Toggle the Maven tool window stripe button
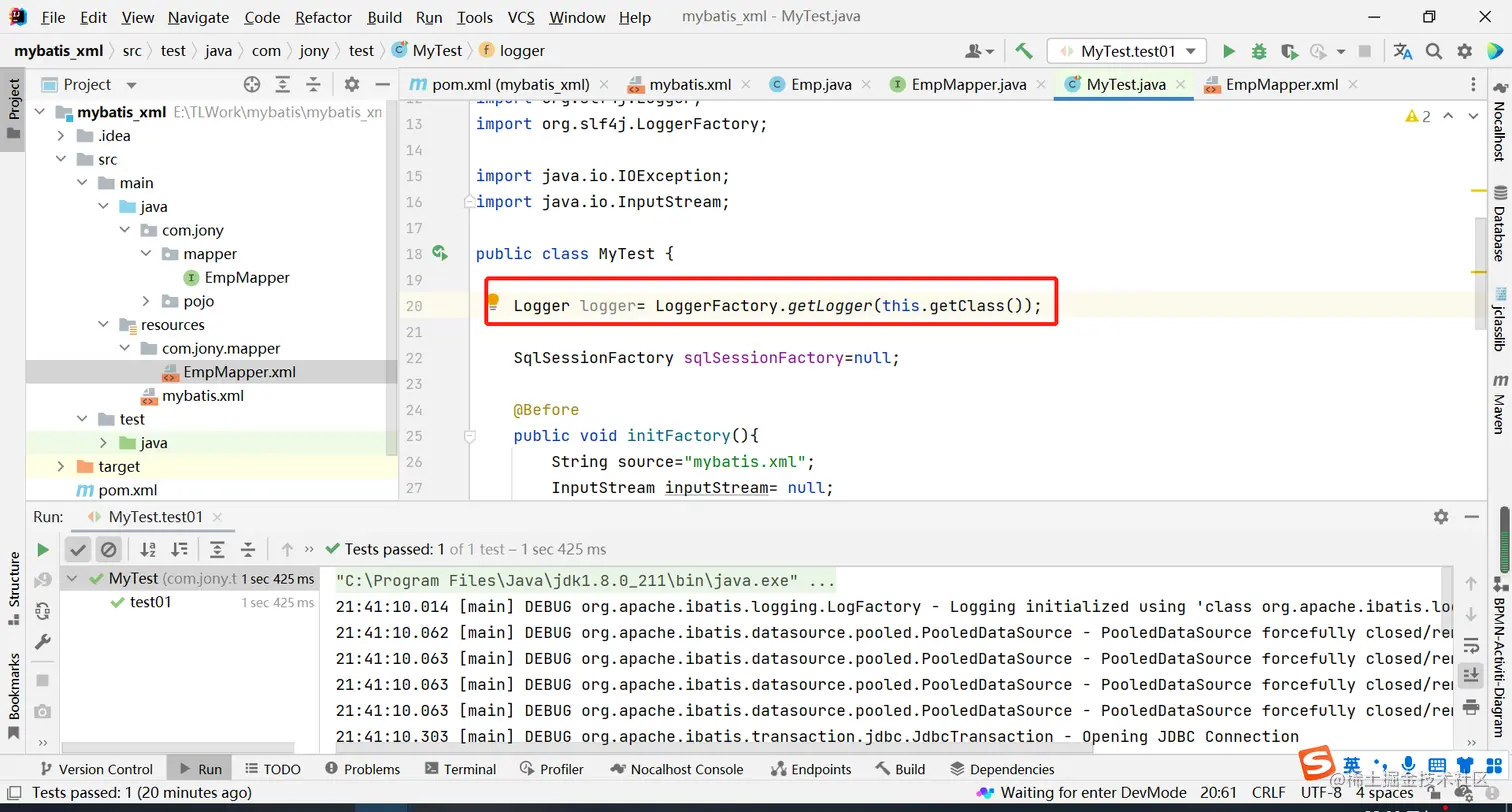The image size is (1512, 812). [x=1500, y=404]
